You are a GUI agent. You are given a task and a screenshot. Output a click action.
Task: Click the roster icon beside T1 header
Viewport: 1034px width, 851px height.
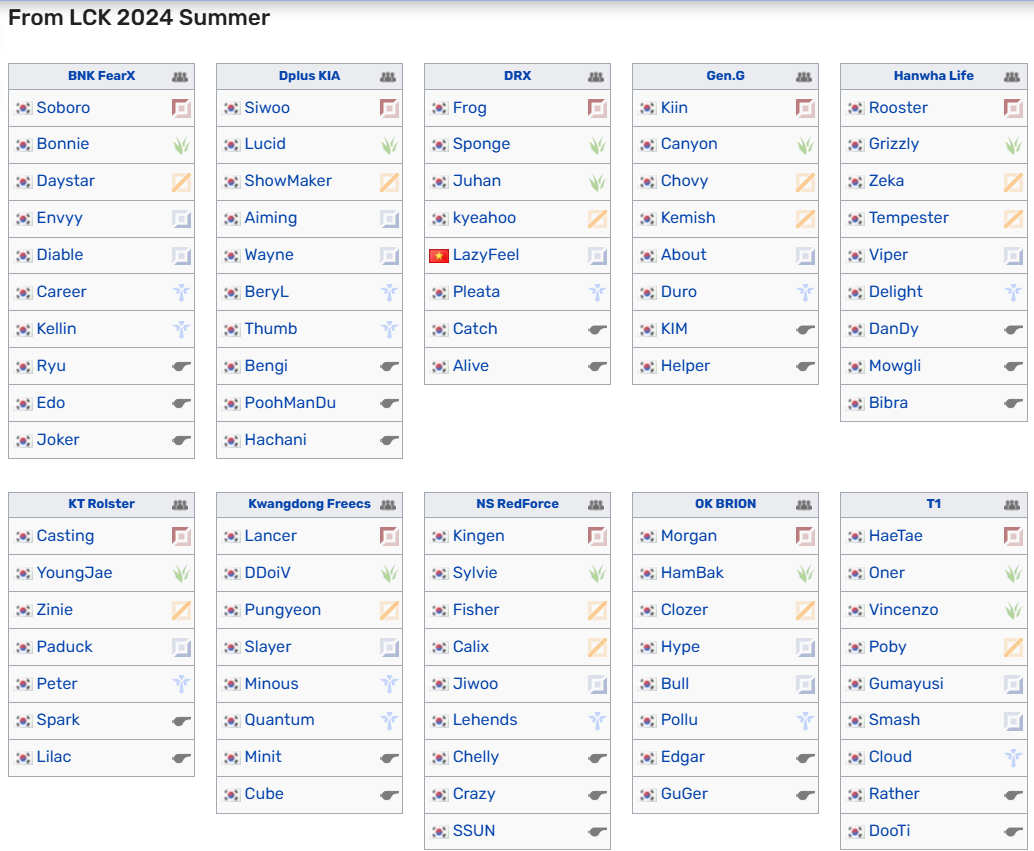1012,505
